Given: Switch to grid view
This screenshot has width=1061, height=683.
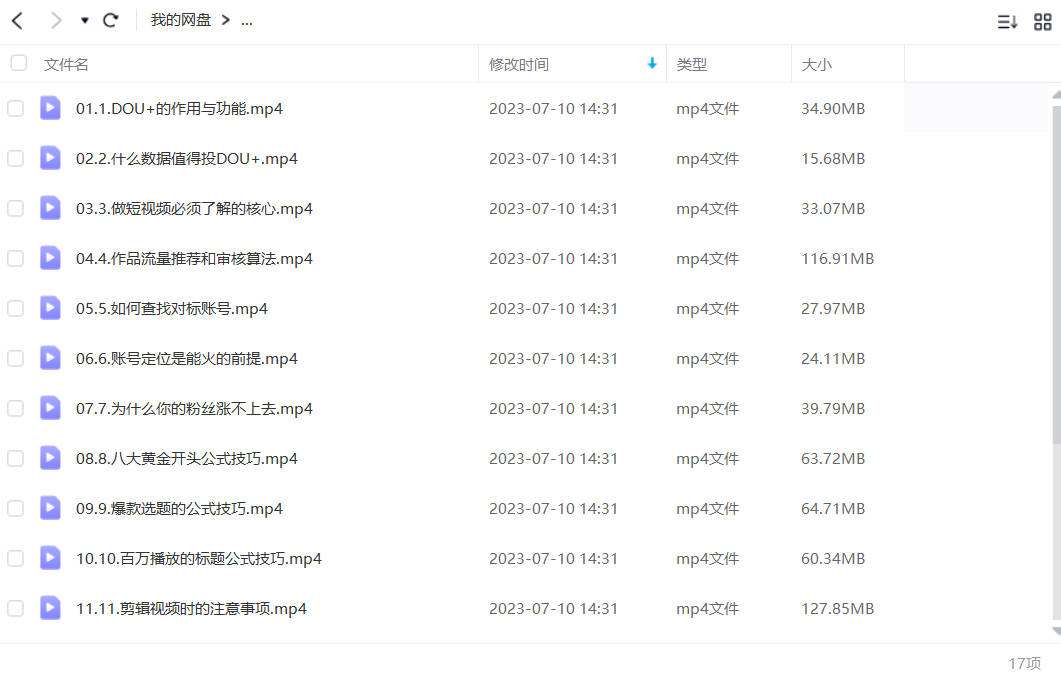Looking at the screenshot, I should click(x=1043, y=22).
